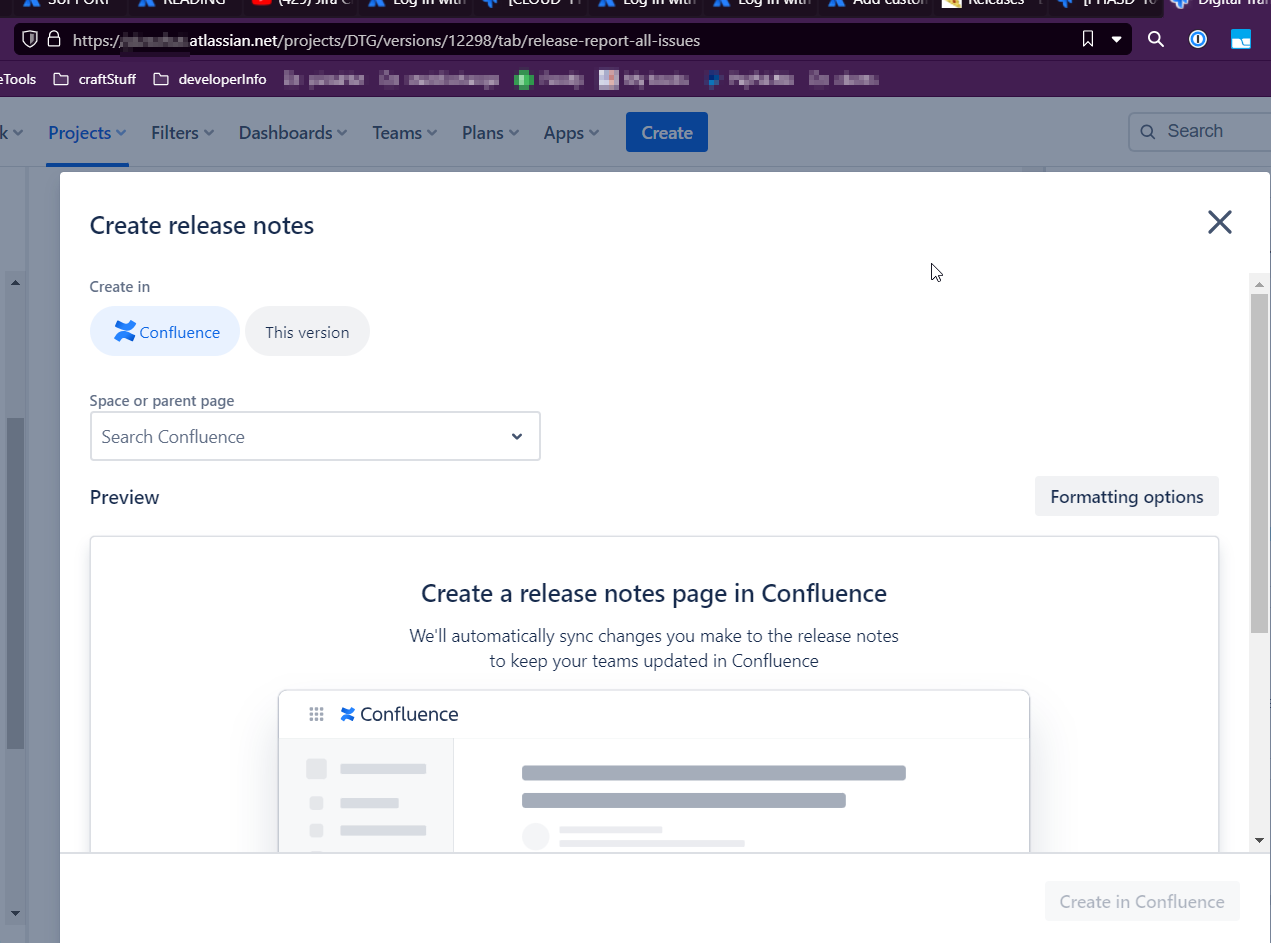Click the dialog vertical scrollbar
The width and height of the screenshot is (1271, 943).
tap(1260, 463)
